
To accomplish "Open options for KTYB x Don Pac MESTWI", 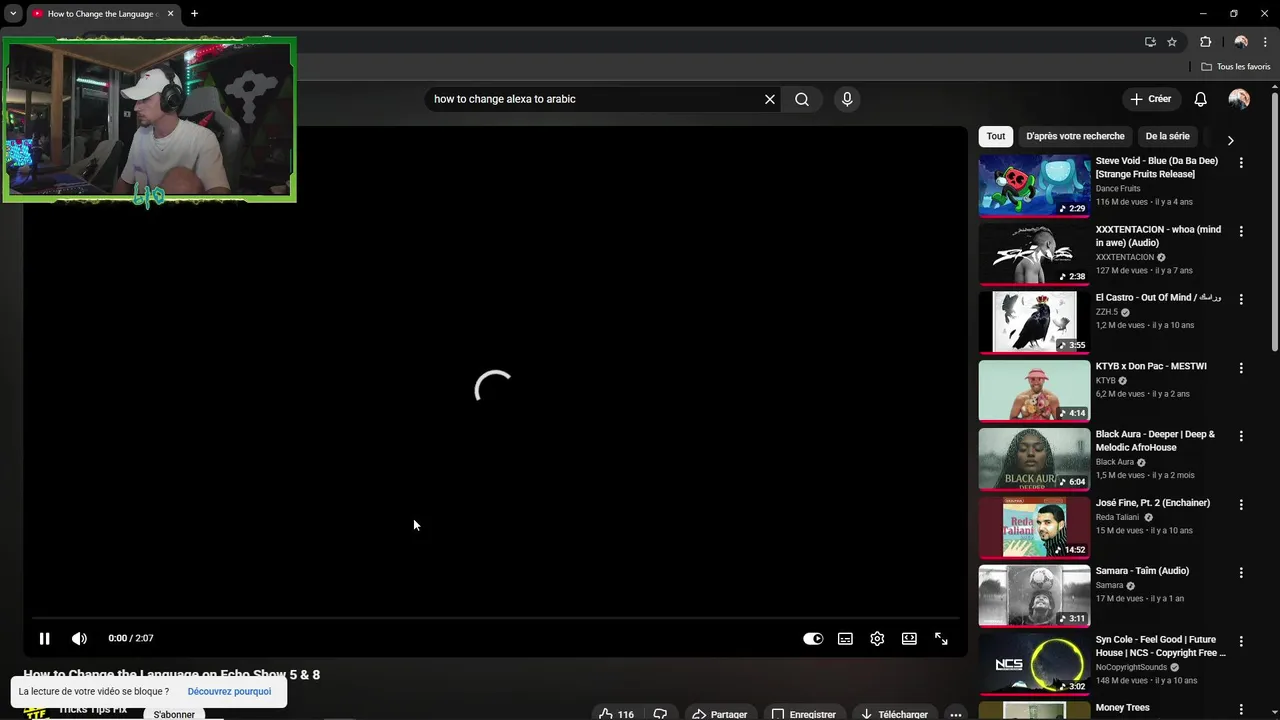I will click(x=1241, y=368).
